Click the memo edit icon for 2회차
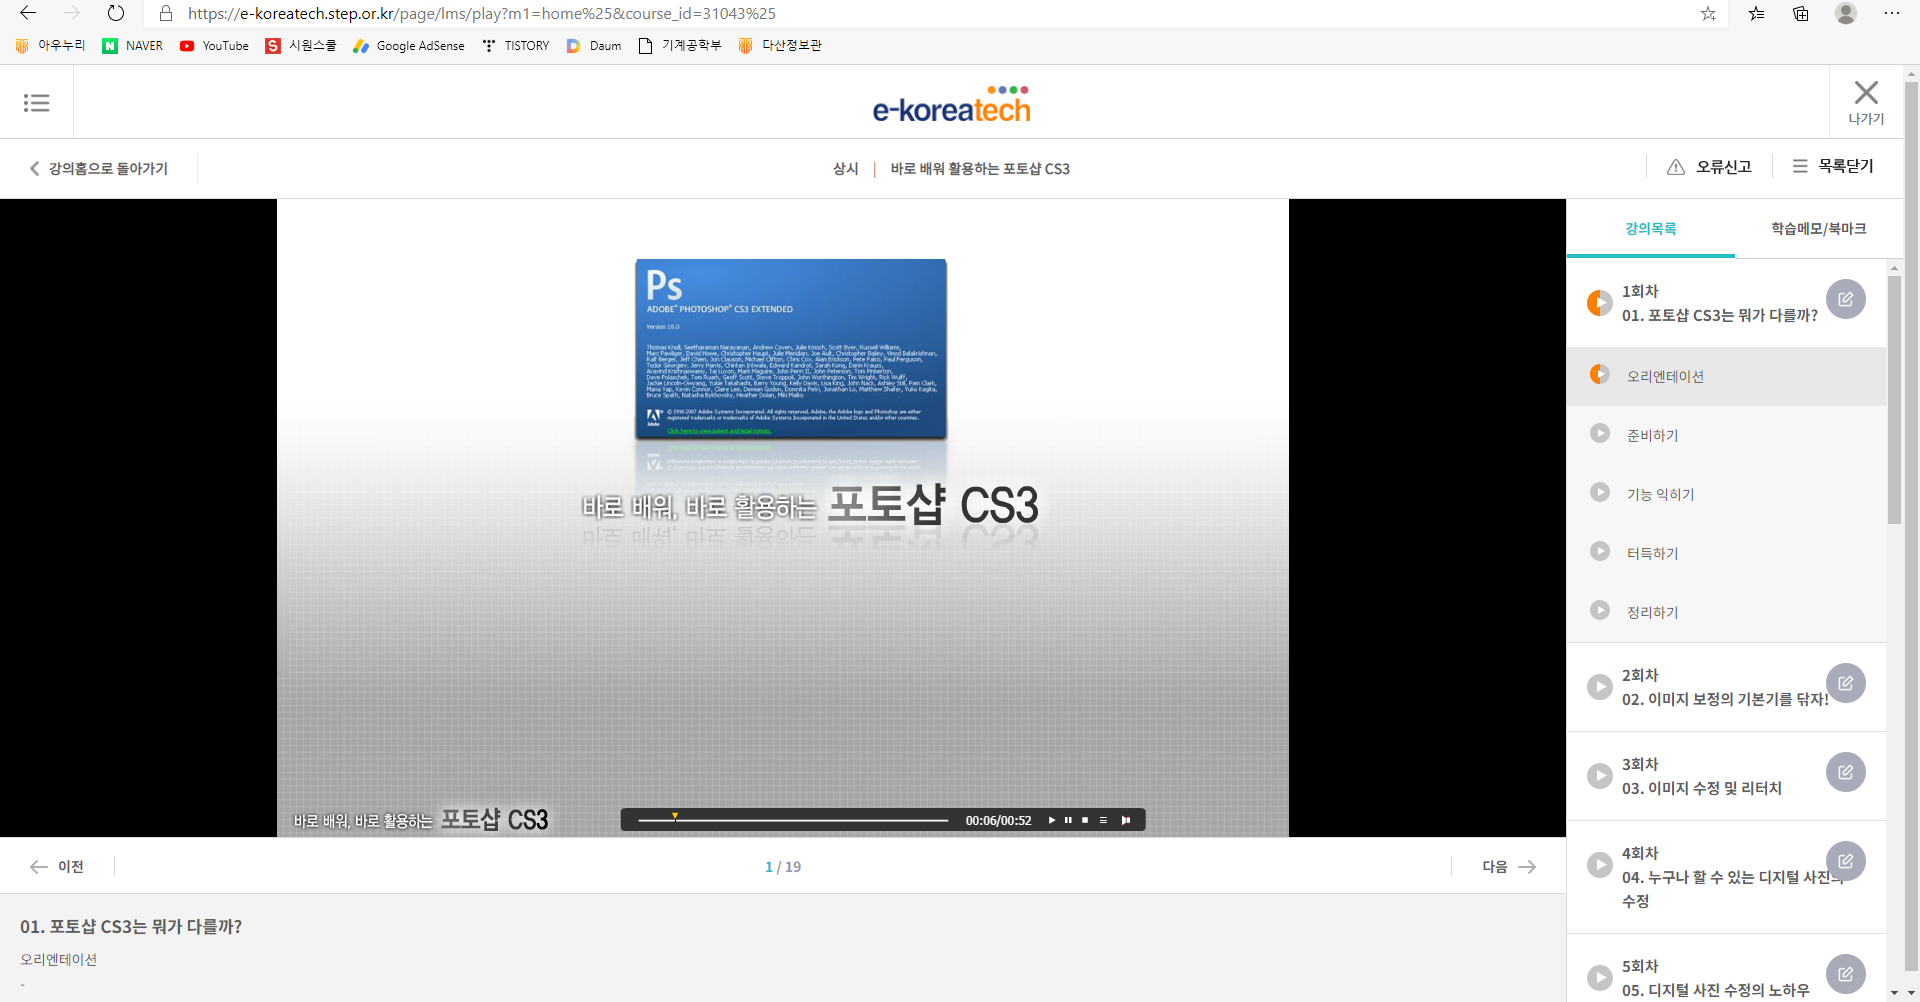 click(x=1846, y=683)
